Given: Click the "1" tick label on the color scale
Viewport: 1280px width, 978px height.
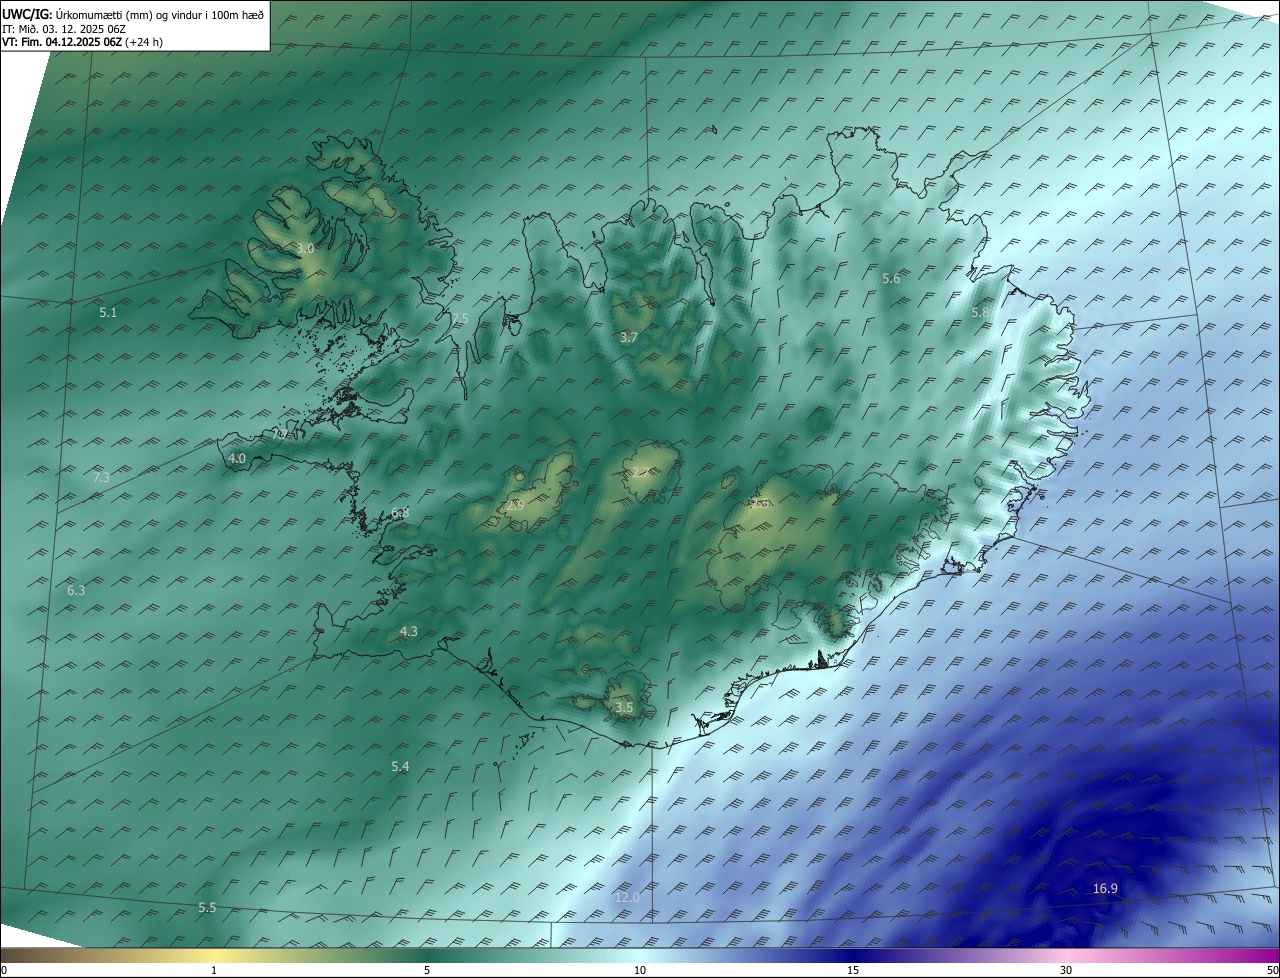Looking at the screenshot, I should click(x=214, y=970).
